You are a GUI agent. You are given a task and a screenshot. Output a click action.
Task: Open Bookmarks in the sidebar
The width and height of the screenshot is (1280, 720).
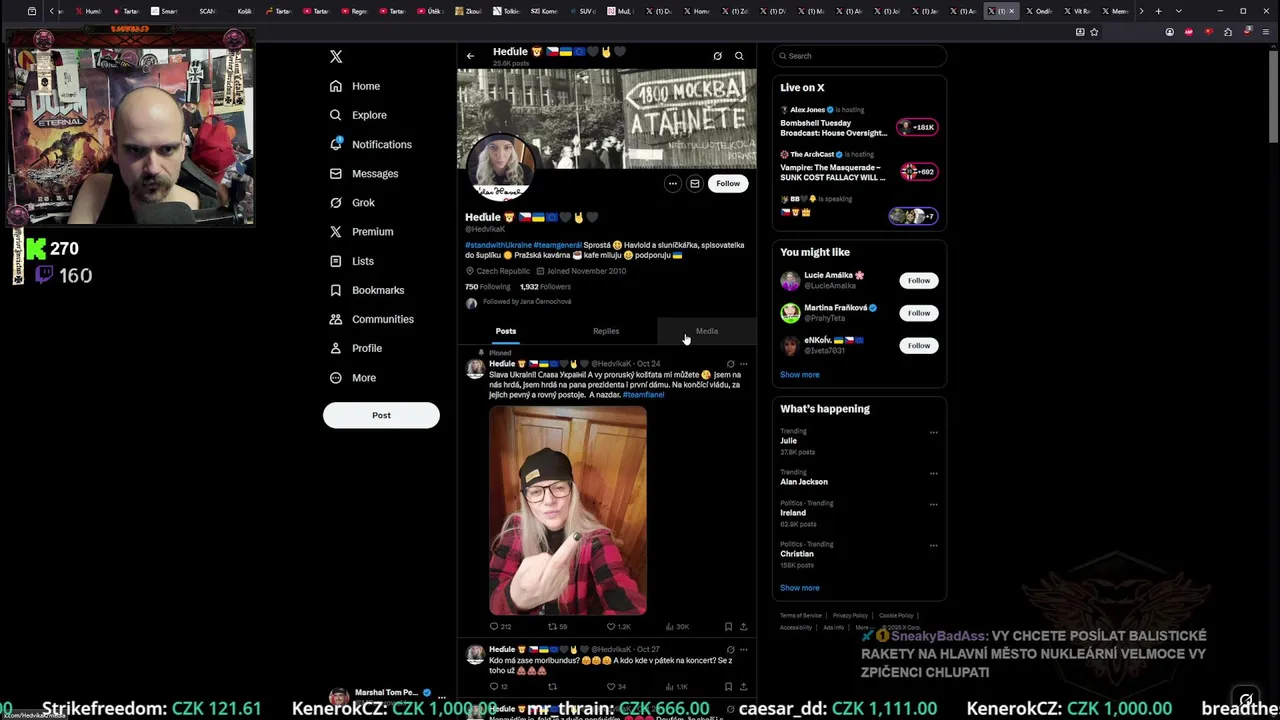pyautogui.click(x=367, y=290)
